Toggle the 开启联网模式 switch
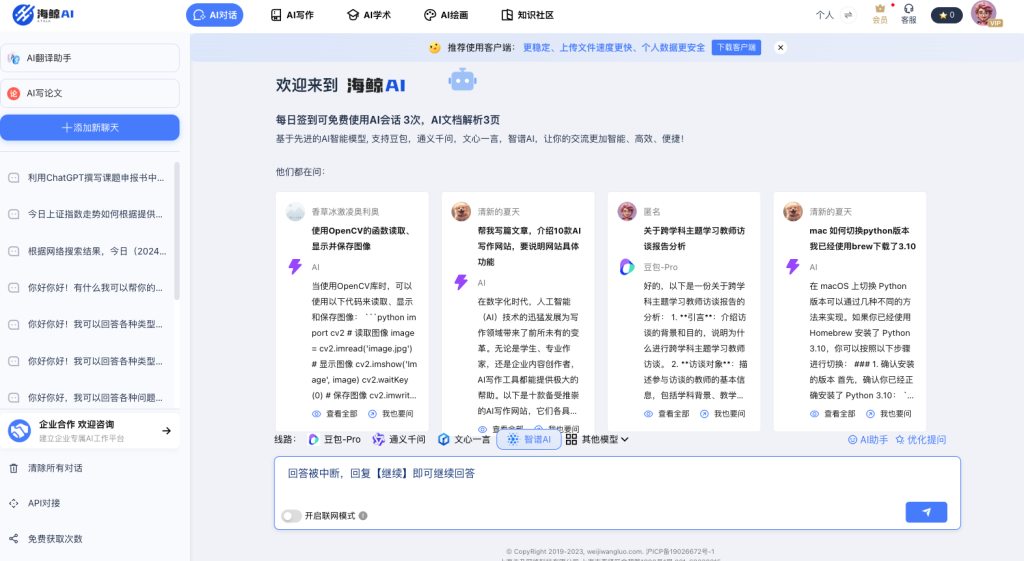 coord(291,516)
